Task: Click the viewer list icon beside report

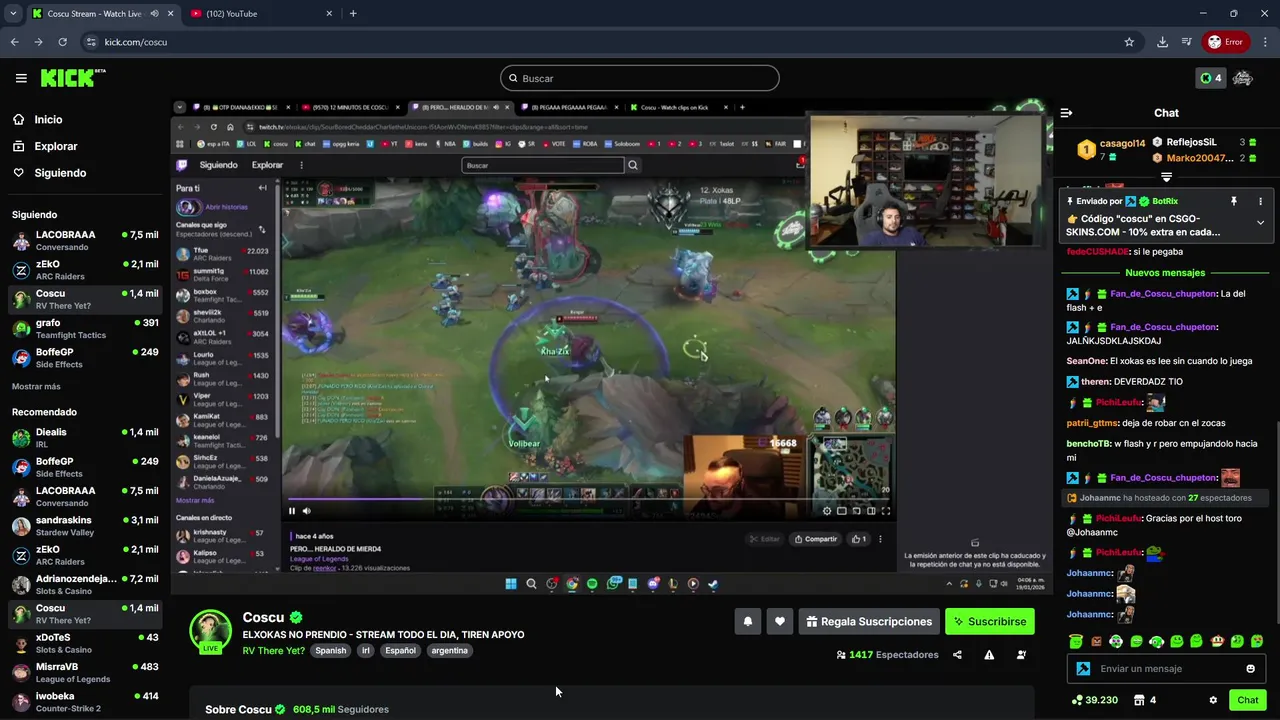Action: pos(1021,655)
